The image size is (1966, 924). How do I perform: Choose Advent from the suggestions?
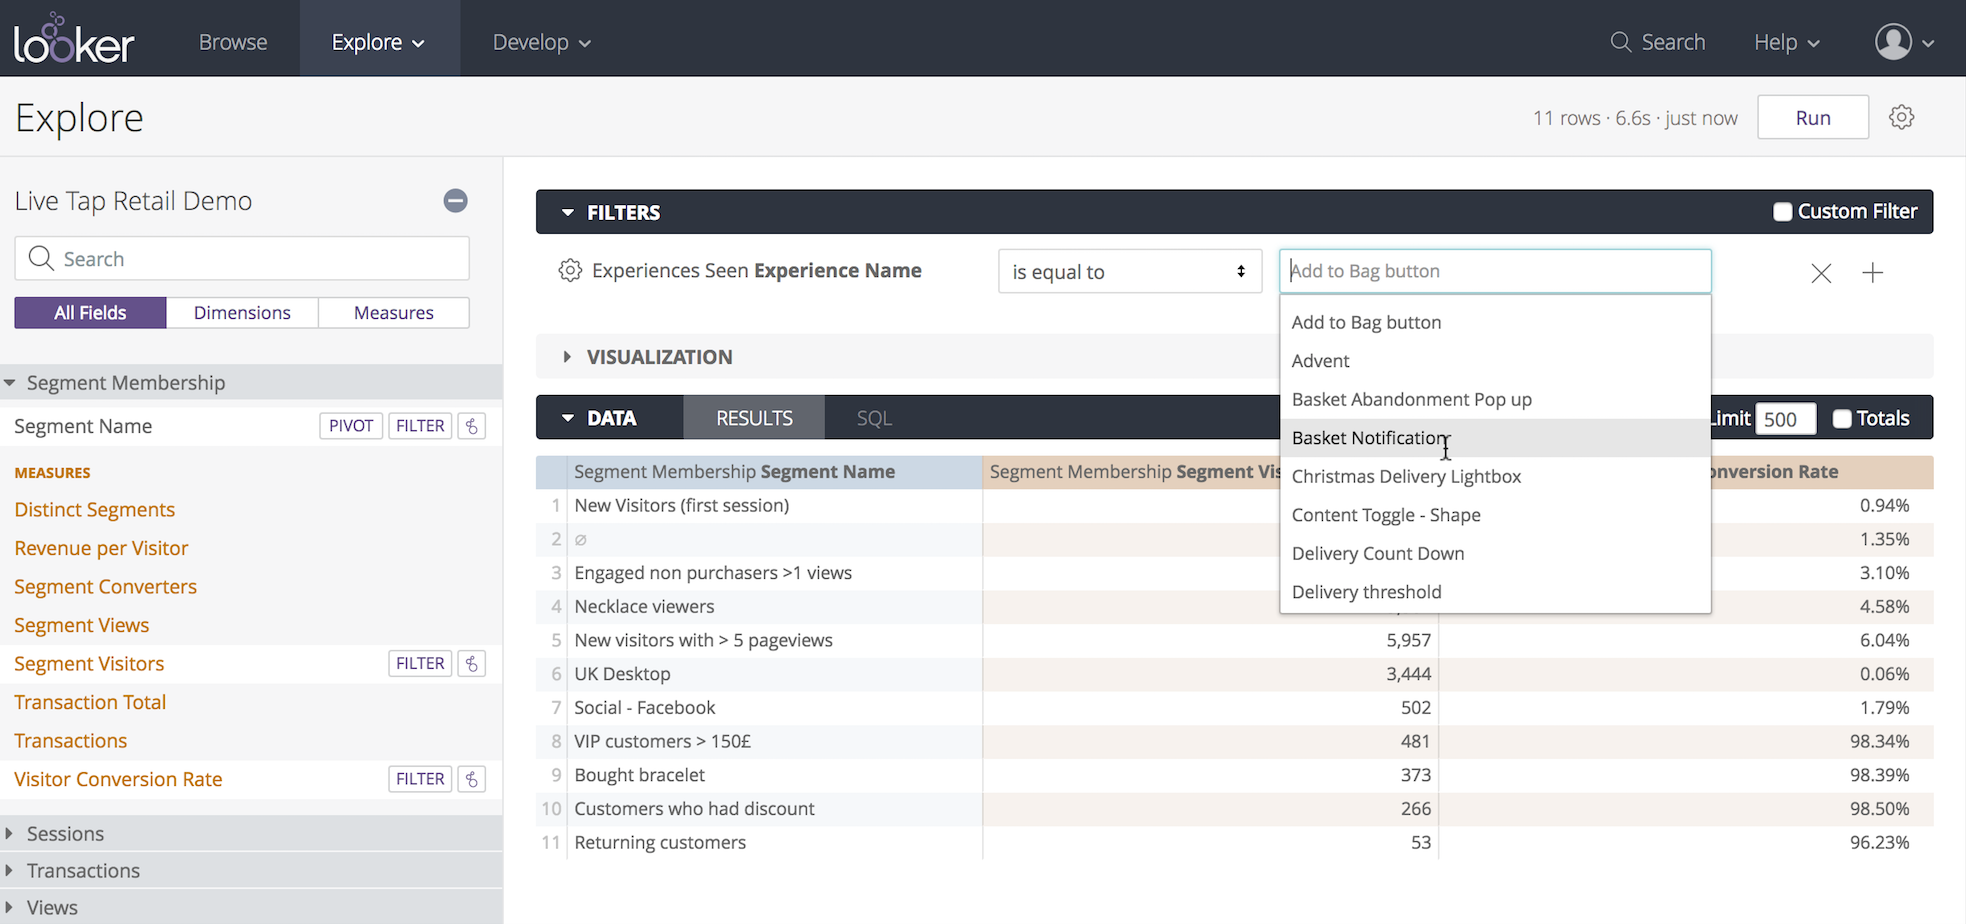(x=1495, y=361)
